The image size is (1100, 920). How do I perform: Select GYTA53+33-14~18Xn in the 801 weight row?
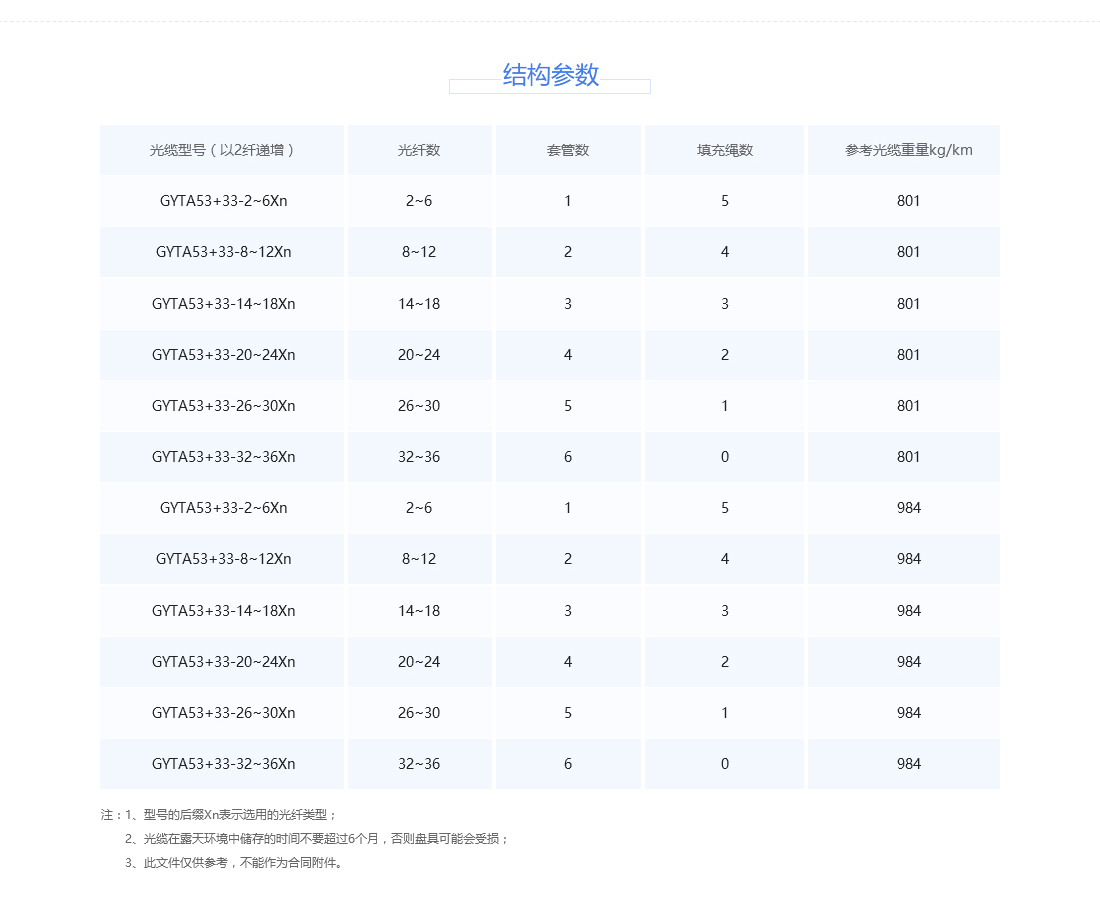pyautogui.click(x=224, y=304)
